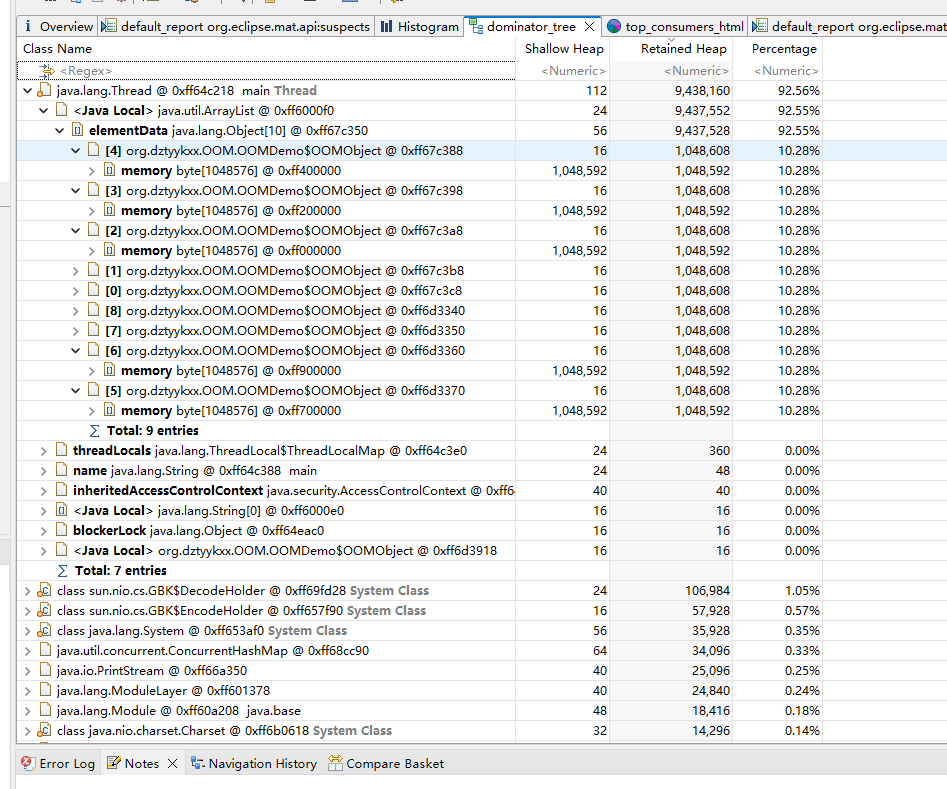Expand the java.util.concurrent.ConcurrentHashMap entry
This screenshot has height=789, width=947.
coord(27,651)
